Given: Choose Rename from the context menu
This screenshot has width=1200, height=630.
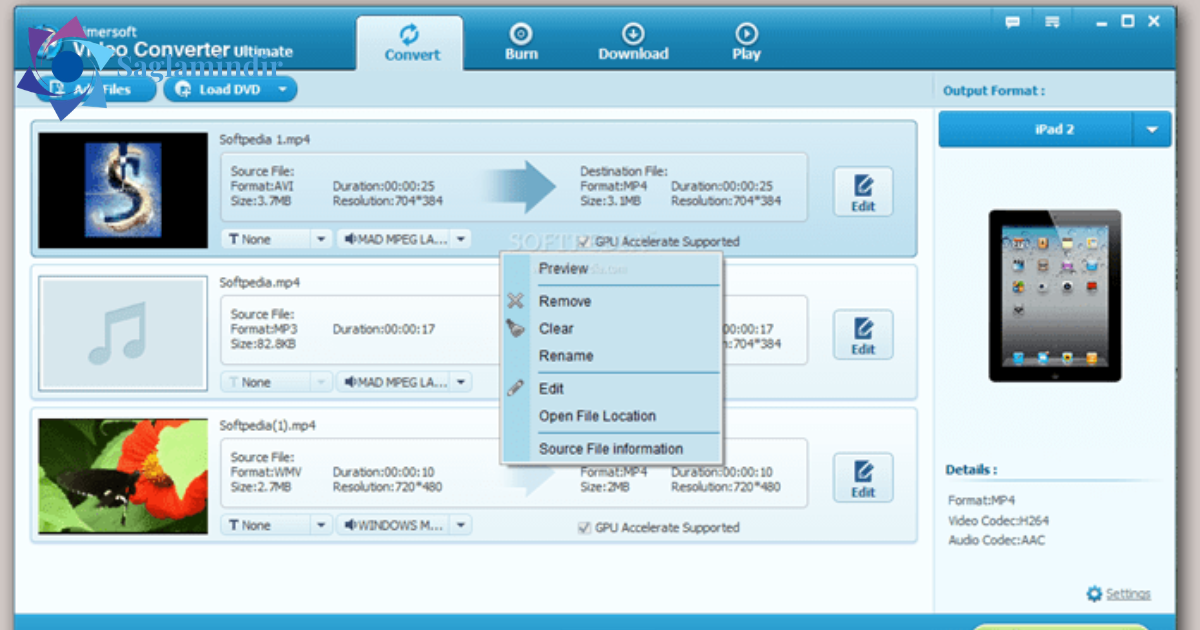Looking at the screenshot, I should coord(611,356).
